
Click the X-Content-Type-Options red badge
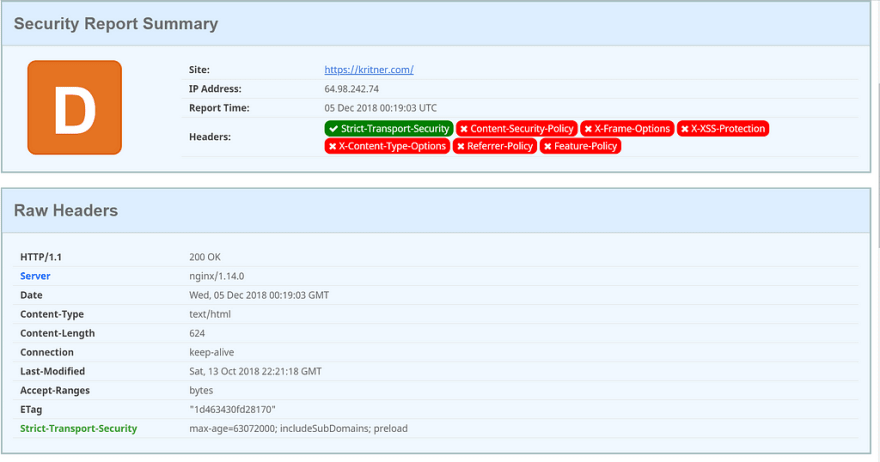(387, 146)
